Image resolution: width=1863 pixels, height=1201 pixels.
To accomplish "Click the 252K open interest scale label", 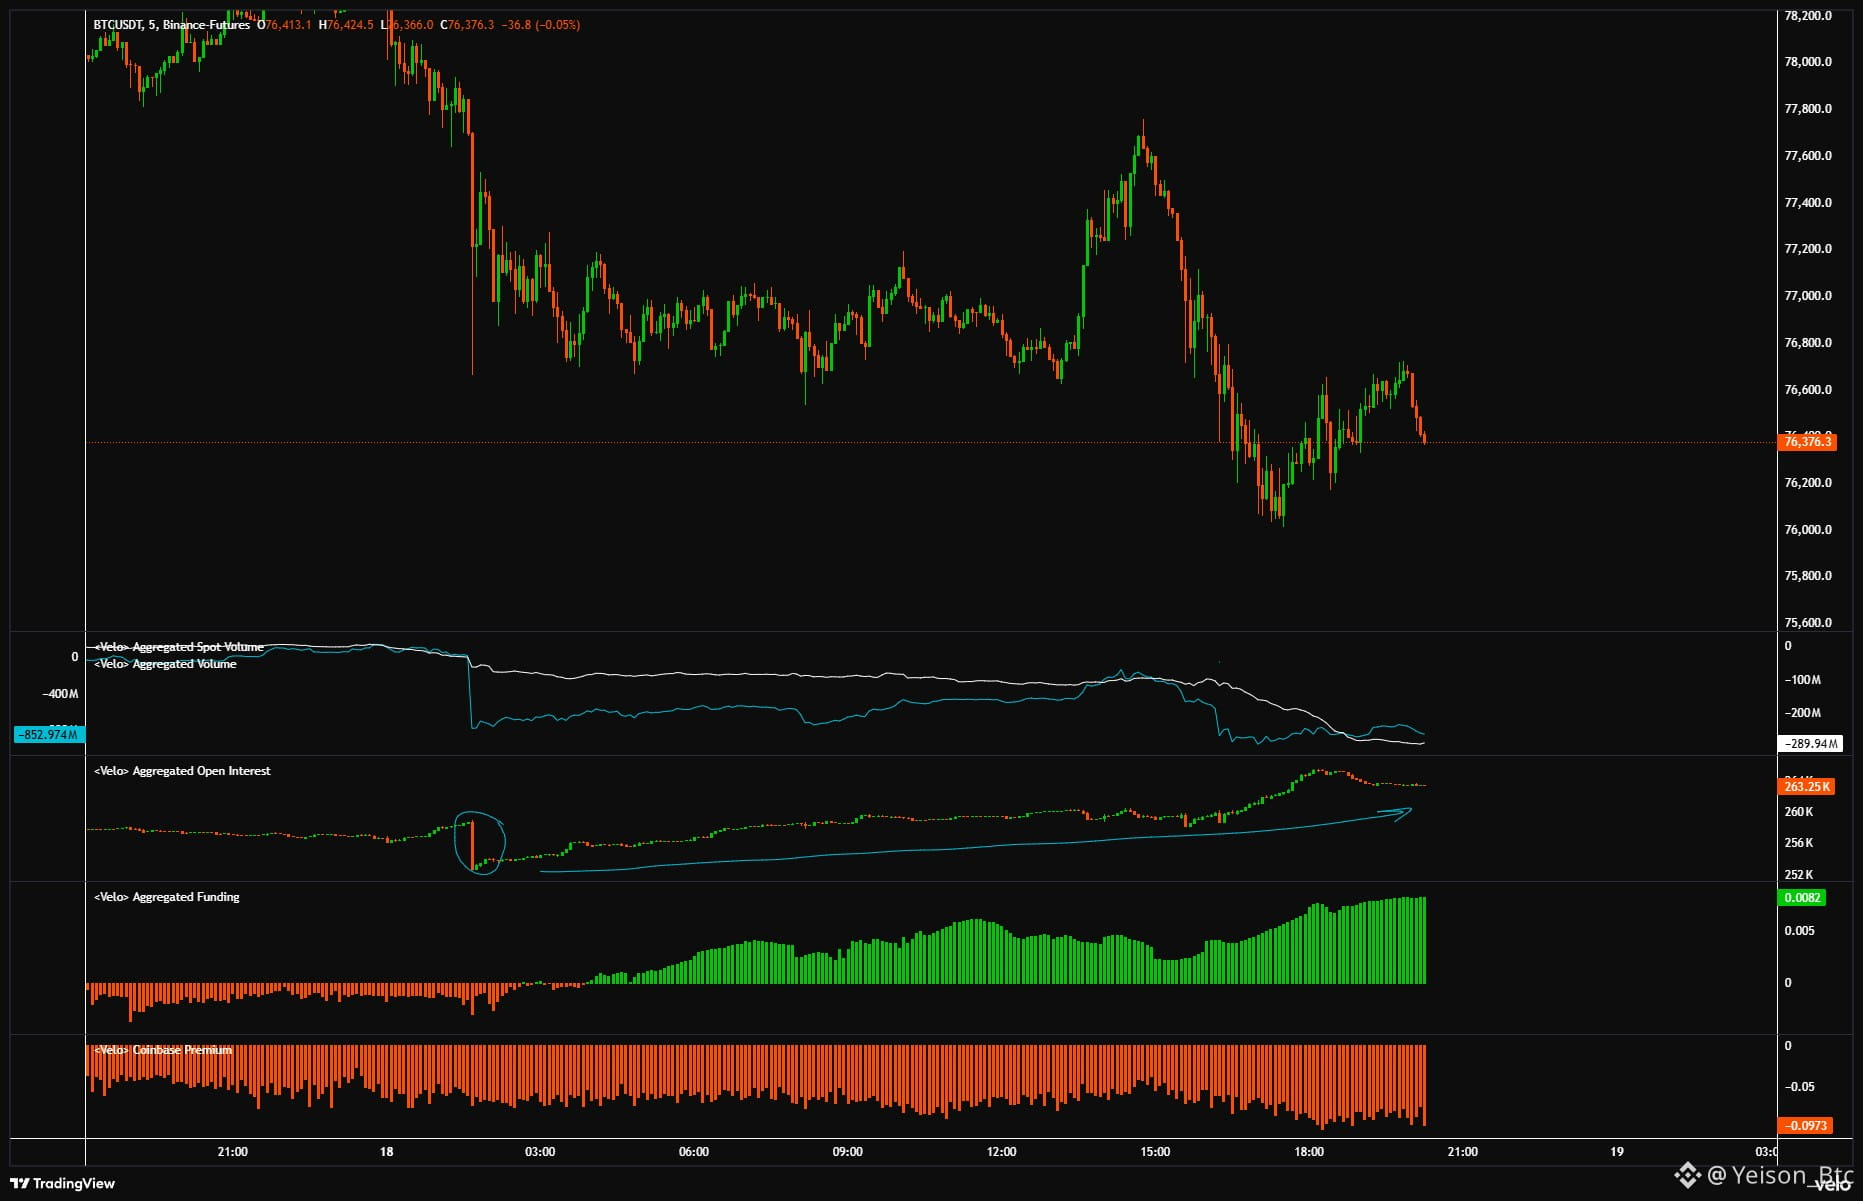I will pyautogui.click(x=1798, y=875).
